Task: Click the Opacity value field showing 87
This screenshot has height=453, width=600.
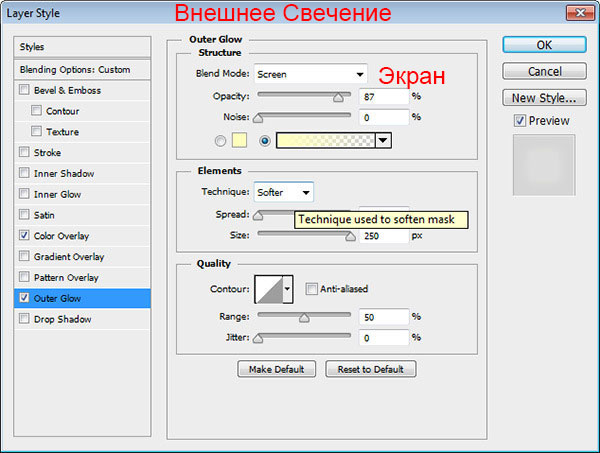Action: [x=384, y=97]
